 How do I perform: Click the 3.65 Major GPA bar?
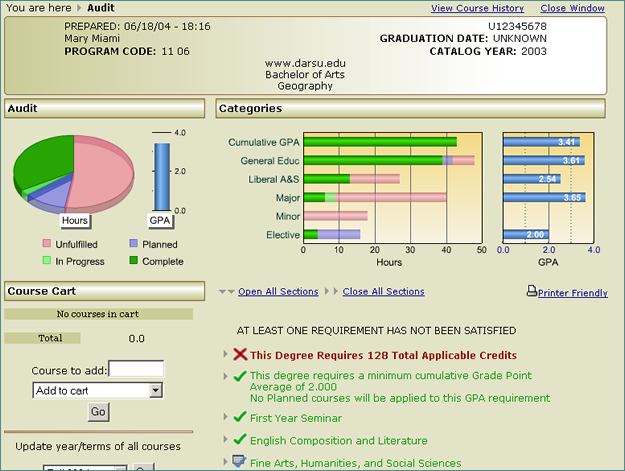click(x=544, y=197)
